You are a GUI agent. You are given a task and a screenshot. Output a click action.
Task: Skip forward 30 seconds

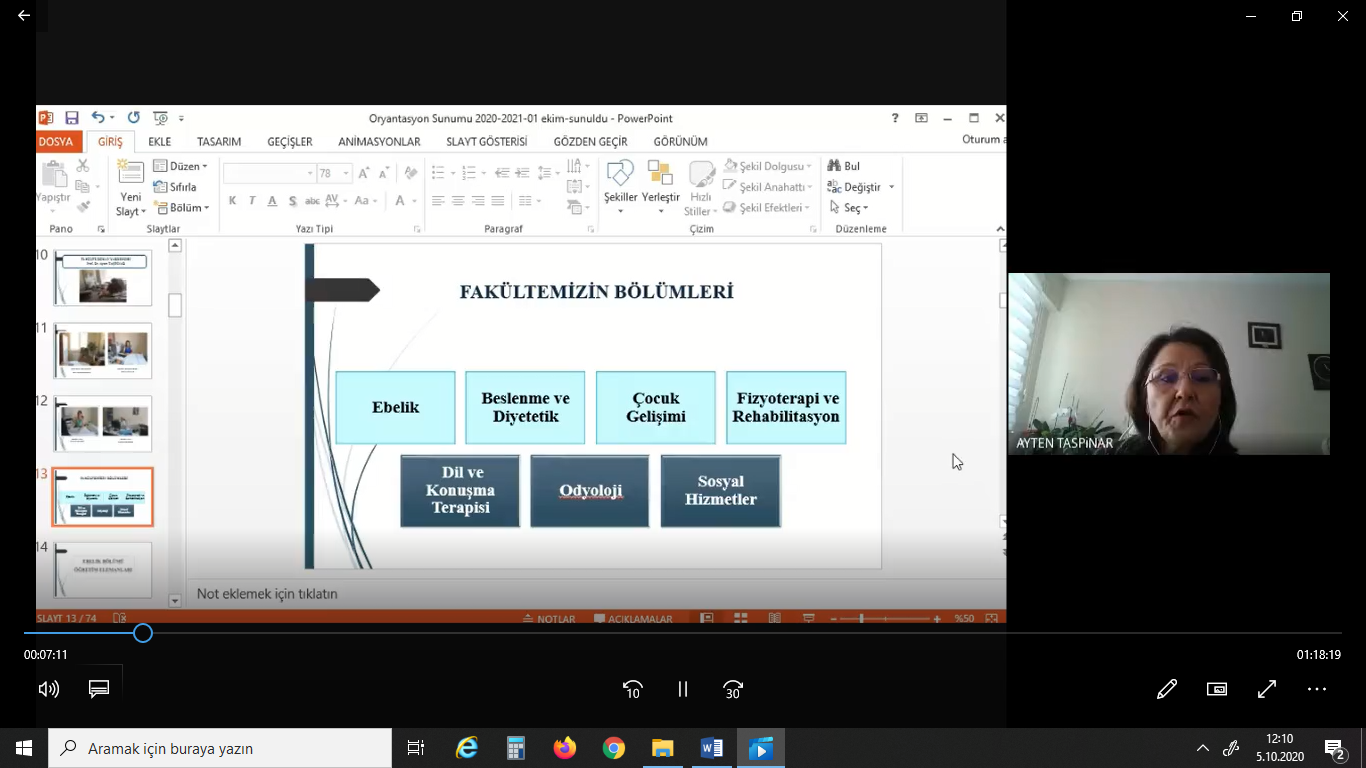[x=733, y=689]
